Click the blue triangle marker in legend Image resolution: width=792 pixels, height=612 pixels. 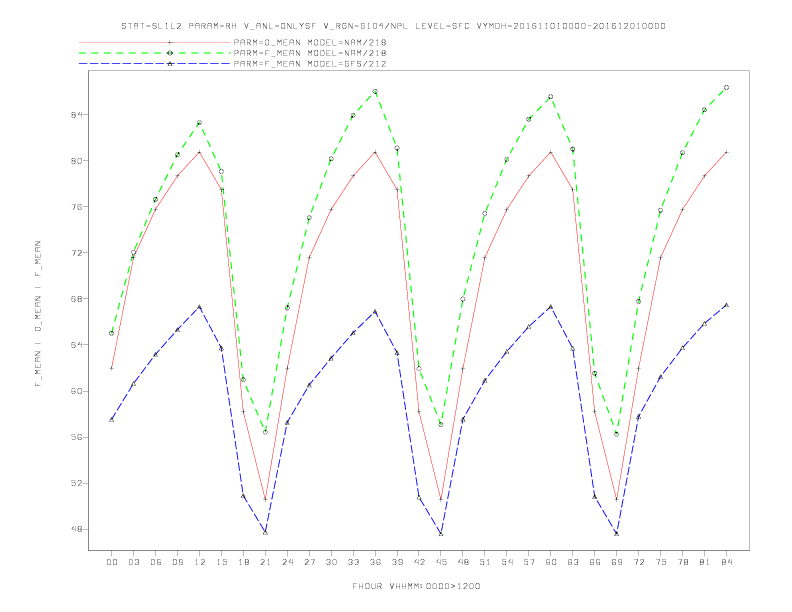coord(170,64)
